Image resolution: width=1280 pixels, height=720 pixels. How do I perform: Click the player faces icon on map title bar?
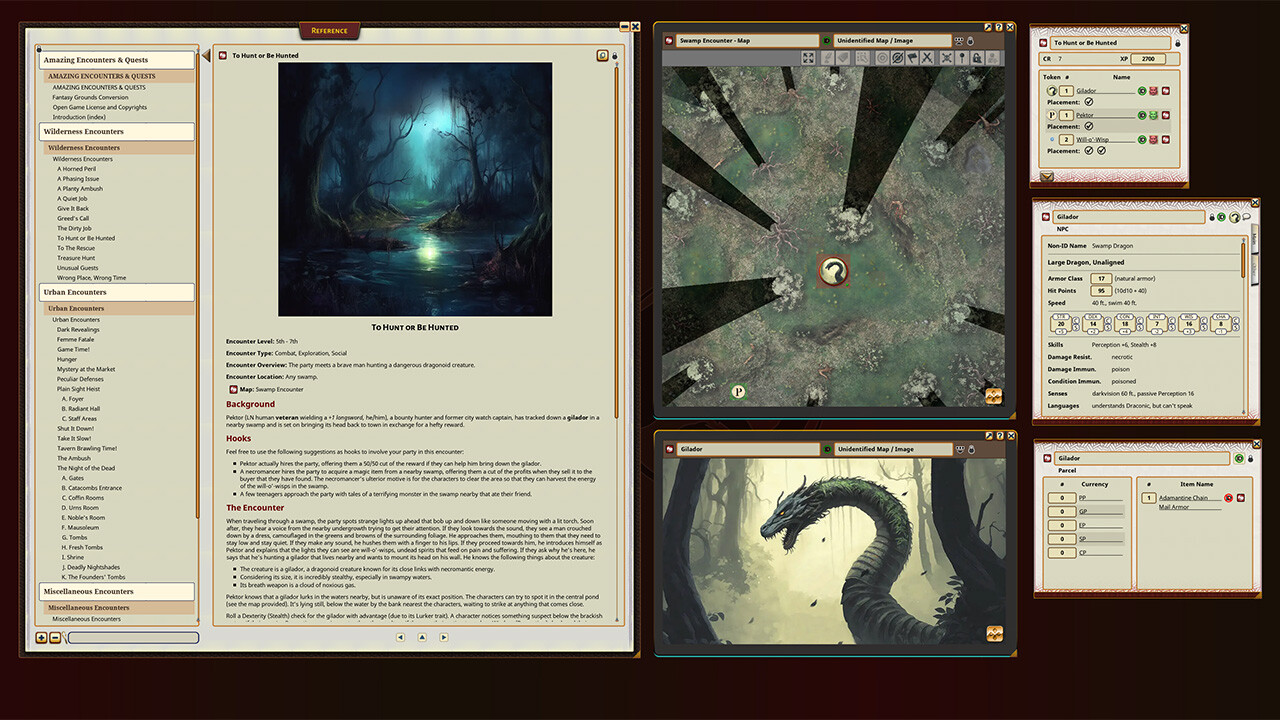(x=957, y=41)
